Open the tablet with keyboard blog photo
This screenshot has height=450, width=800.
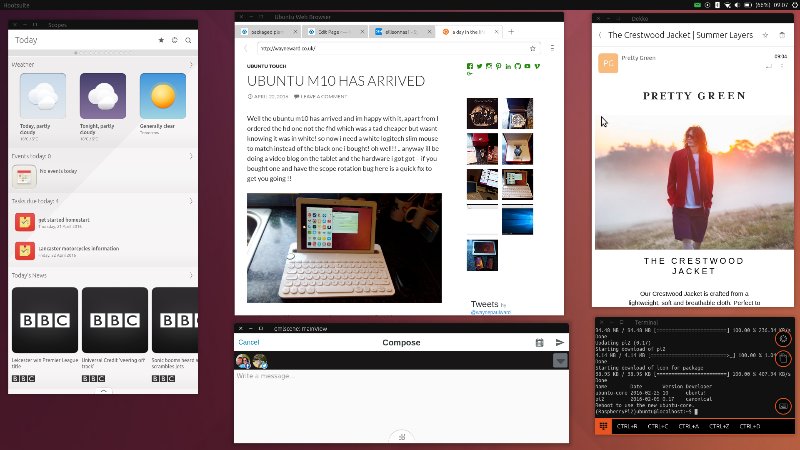point(344,248)
